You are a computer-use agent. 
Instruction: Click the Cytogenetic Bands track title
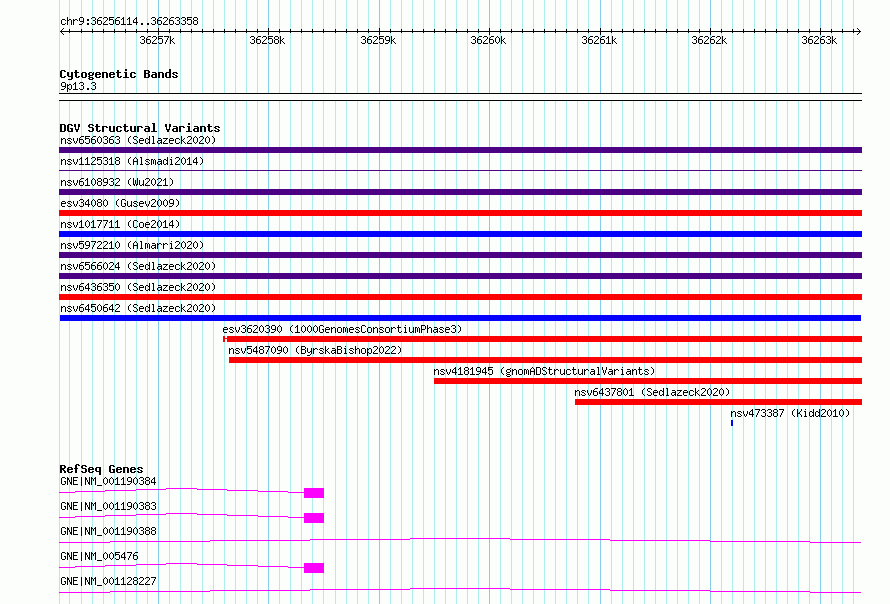click(x=119, y=74)
